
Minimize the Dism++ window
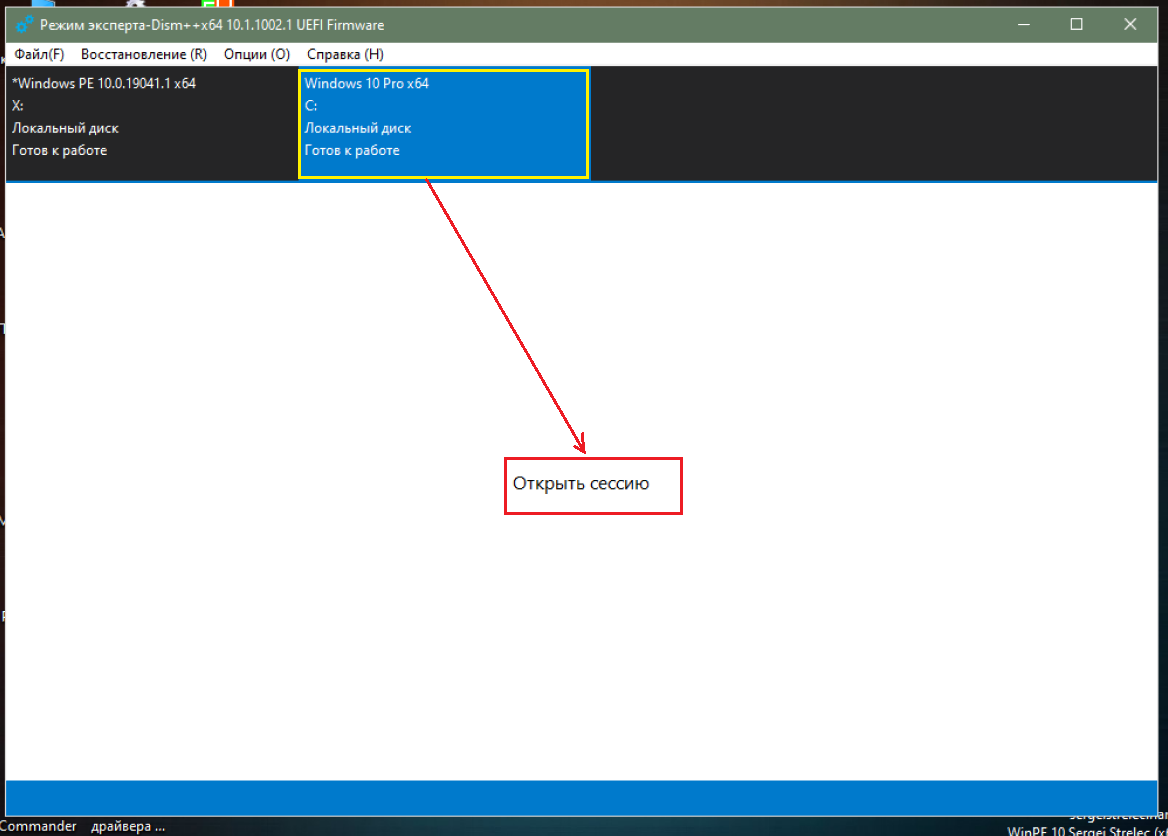[1024, 25]
